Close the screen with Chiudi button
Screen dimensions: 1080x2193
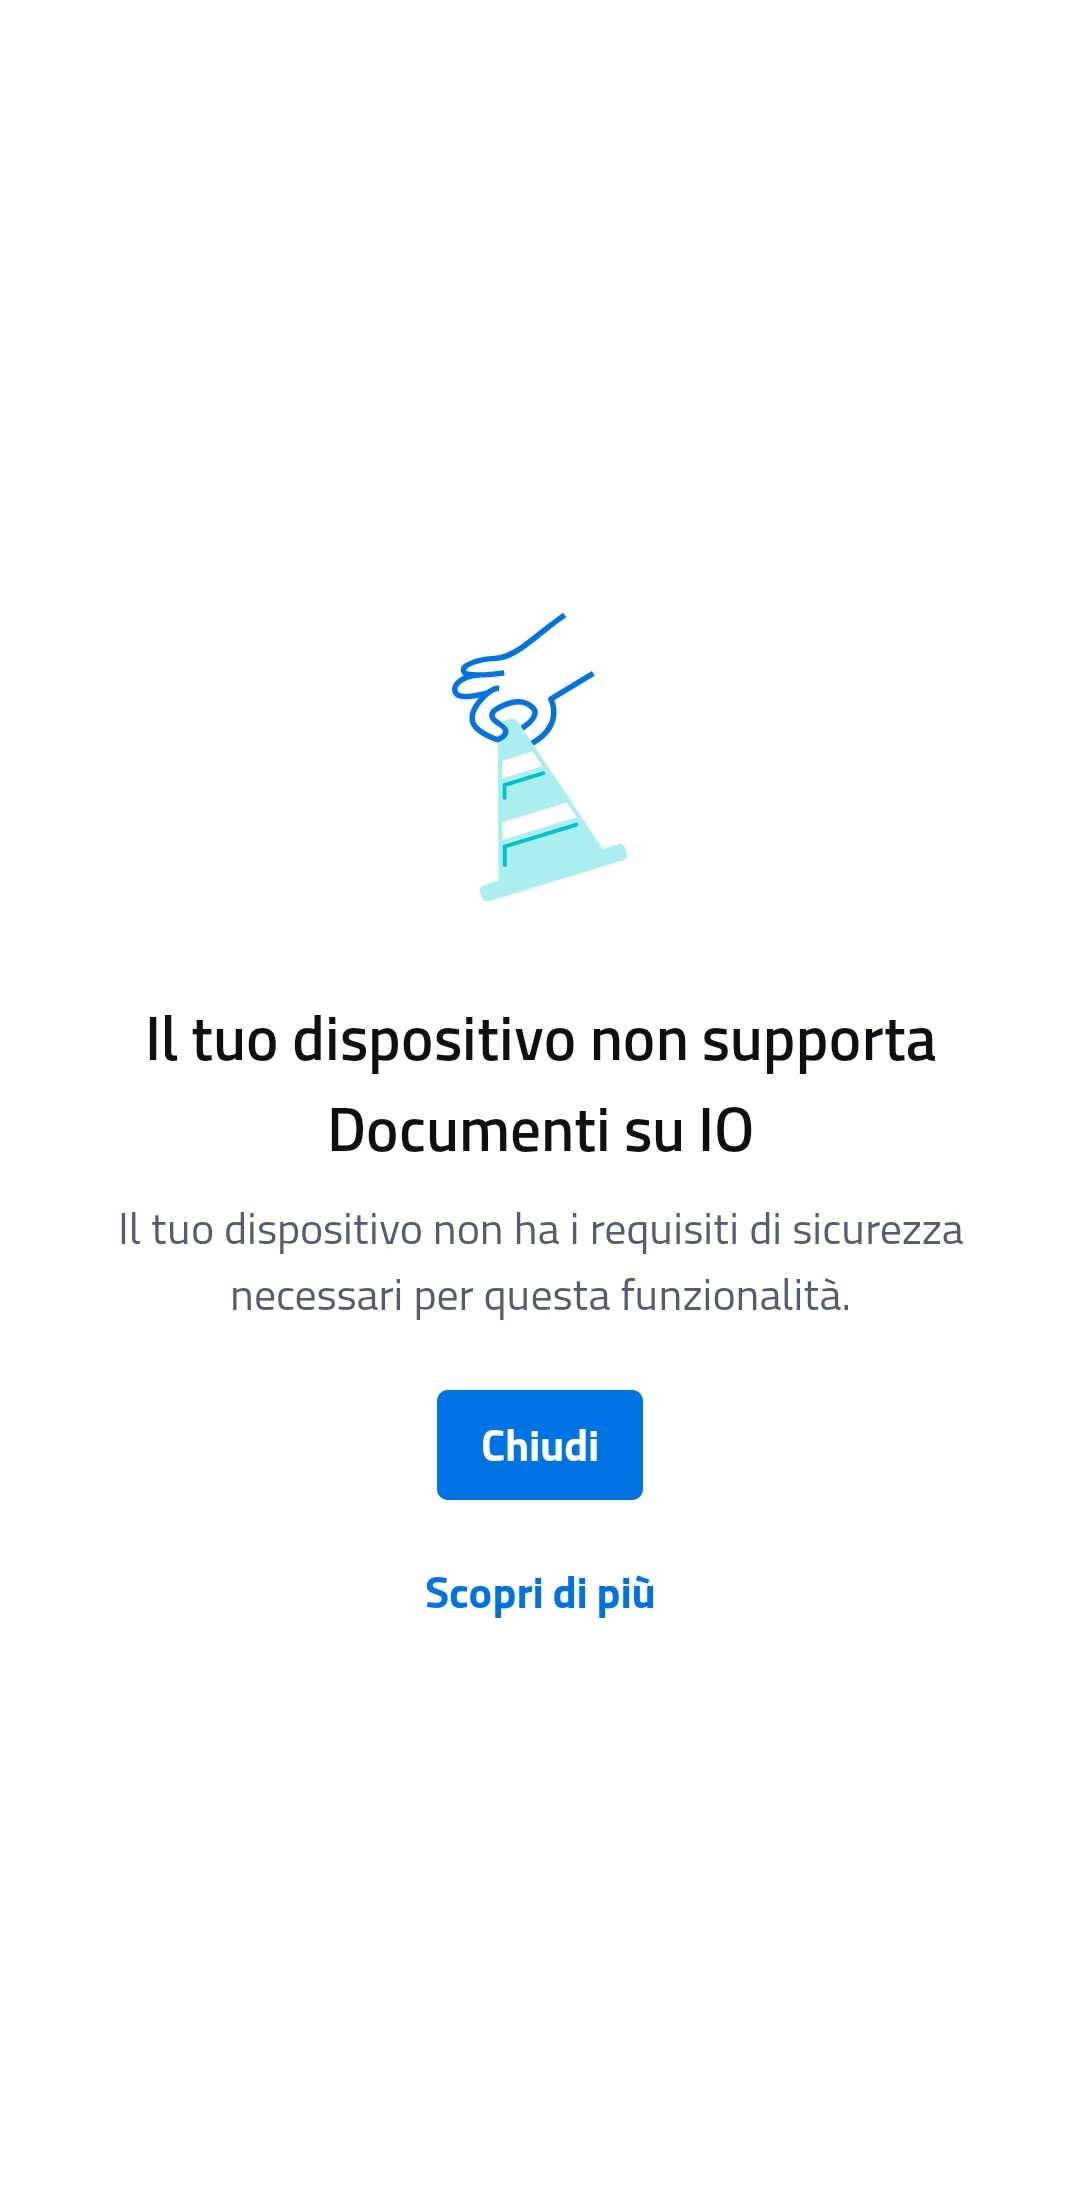[540, 1445]
